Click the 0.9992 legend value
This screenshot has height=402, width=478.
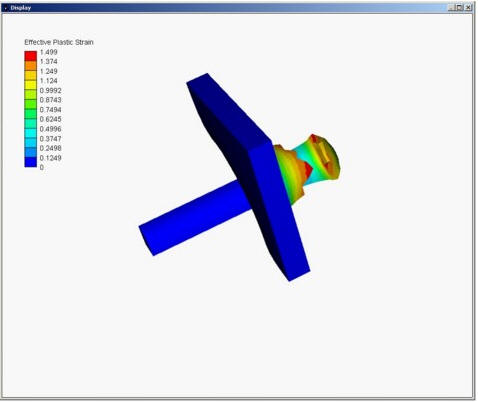pos(50,90)
